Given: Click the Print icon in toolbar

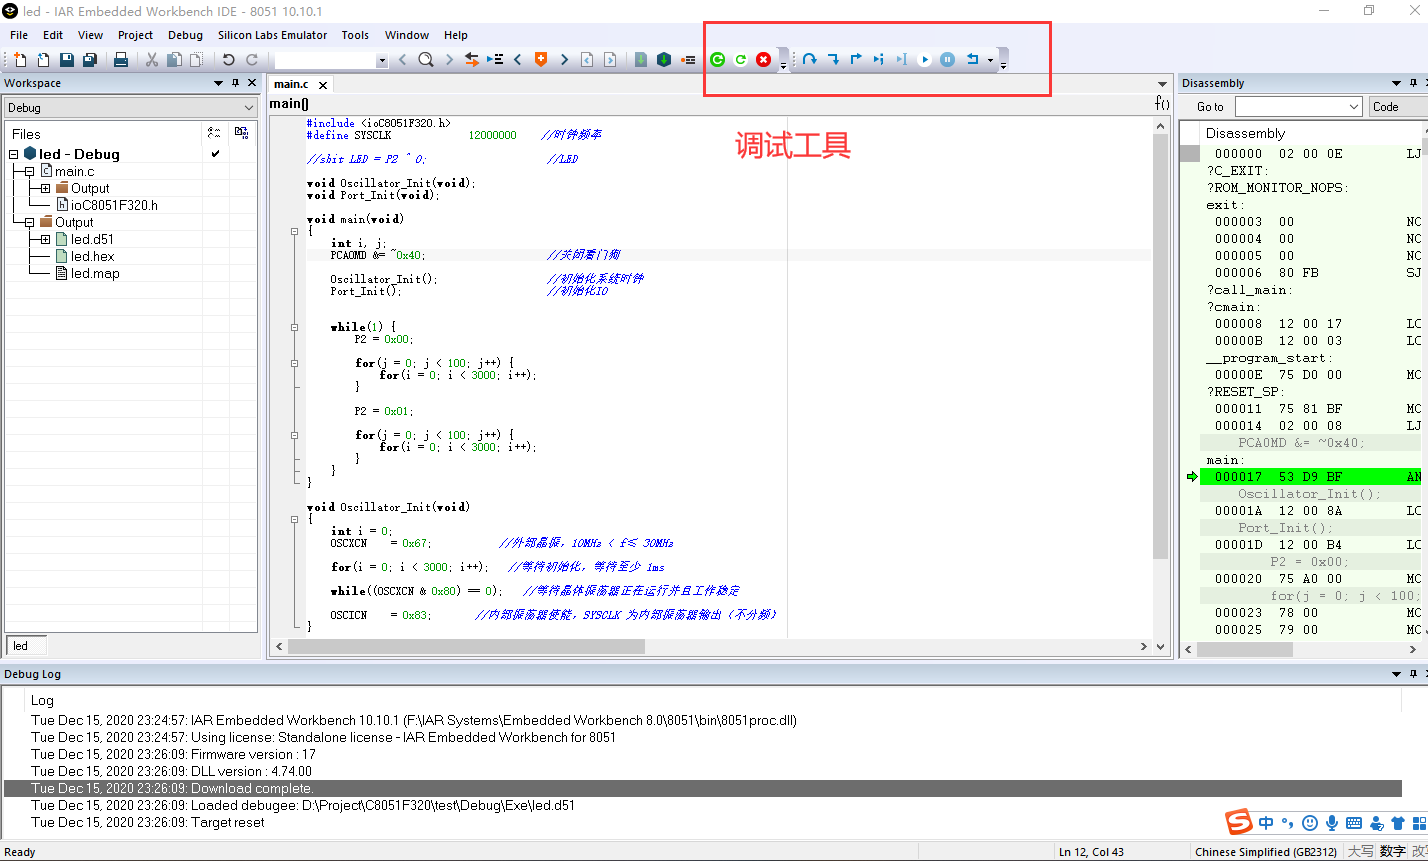Looking at the screenshot, I should click(x=121, y=60).
